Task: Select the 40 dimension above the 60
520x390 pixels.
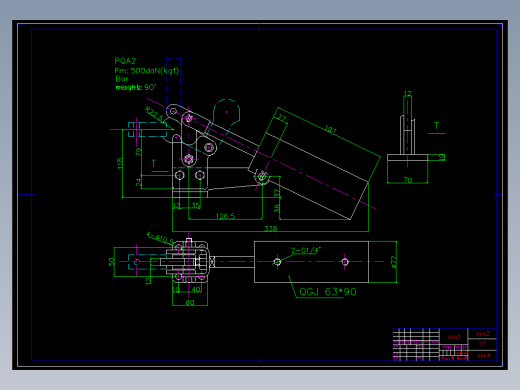Action: pyautogui.click(x=196, y=290)
